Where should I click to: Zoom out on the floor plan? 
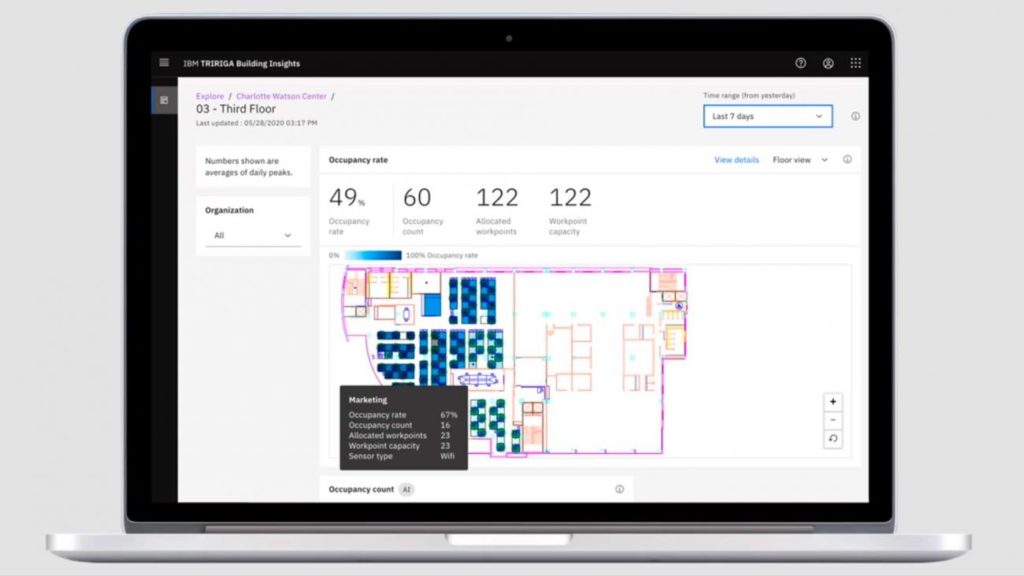[833, 420]
